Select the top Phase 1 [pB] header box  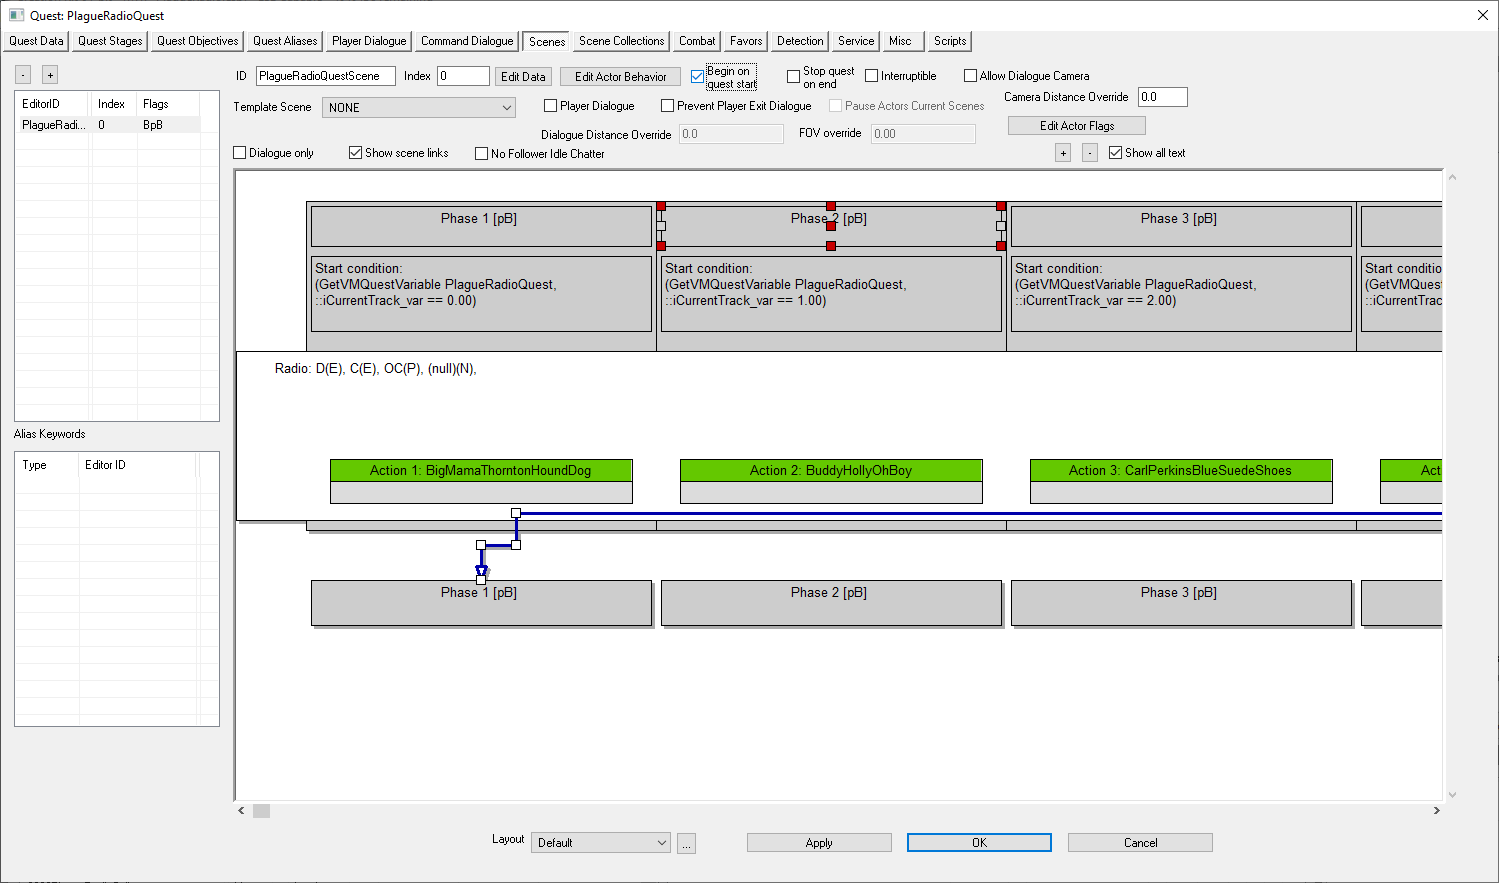(481, 226)
